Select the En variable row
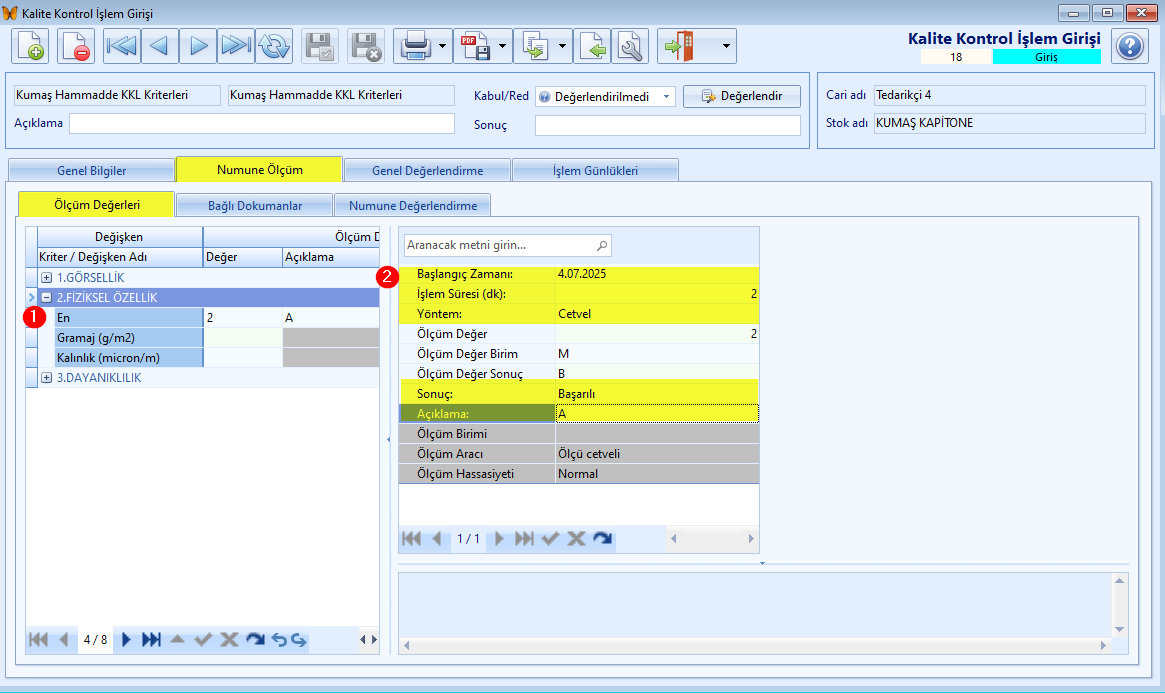Viewport: 1165px width, 693px height. pos(129,318)
